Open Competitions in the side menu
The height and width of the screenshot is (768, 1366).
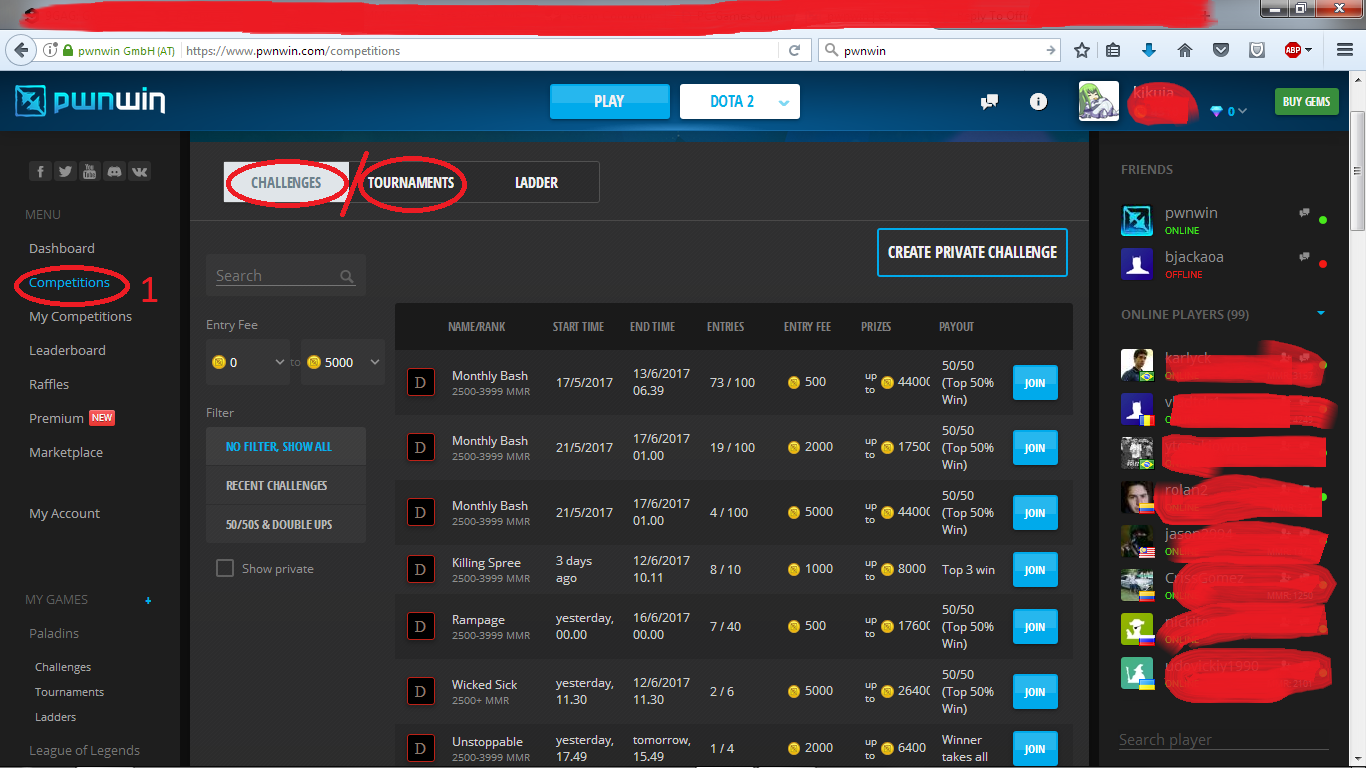point(69,282)
